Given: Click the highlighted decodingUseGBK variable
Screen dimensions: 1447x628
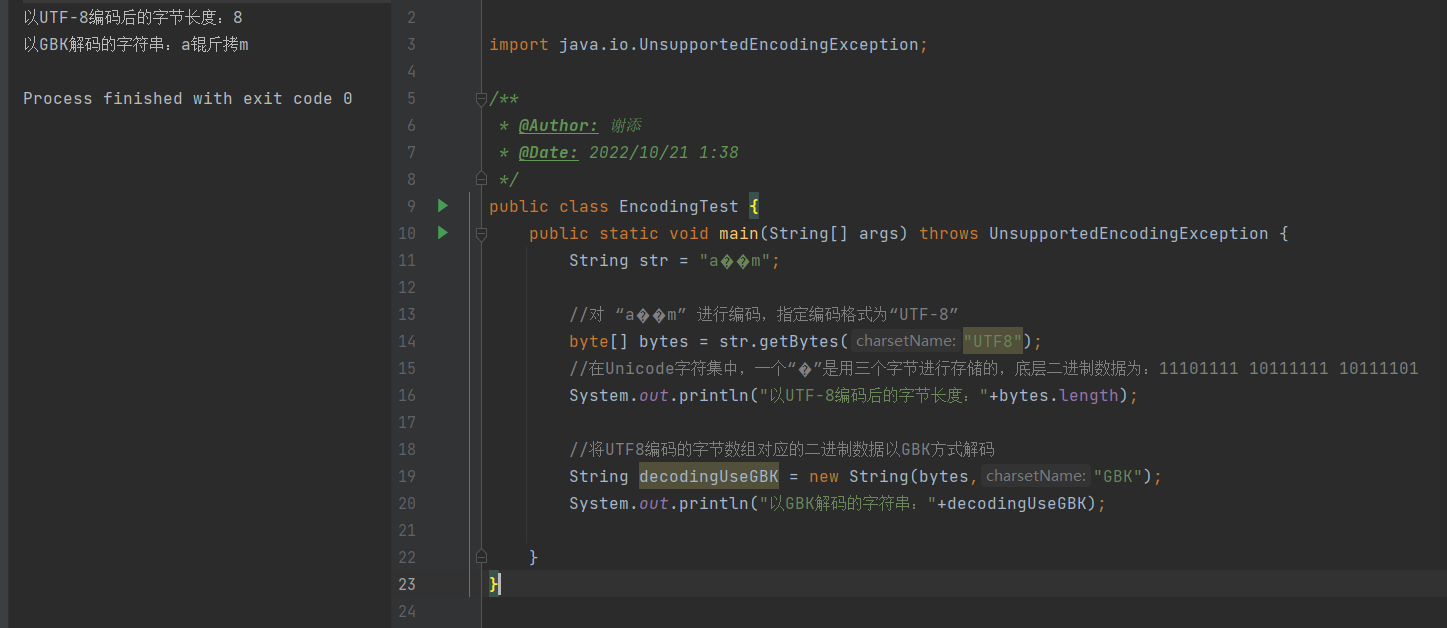Looking at the screenshot, I should coord(709,476).
